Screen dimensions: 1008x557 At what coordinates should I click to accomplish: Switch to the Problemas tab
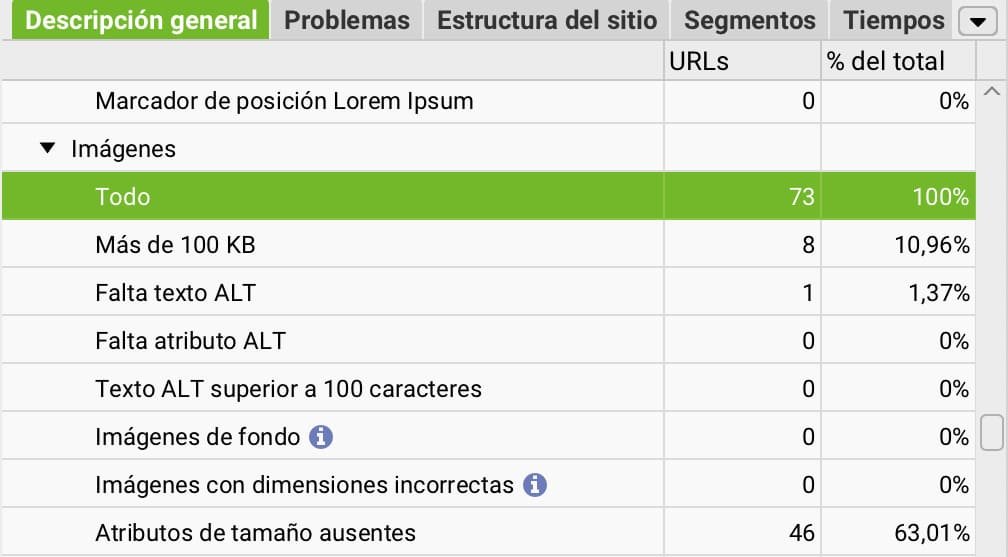tap(347, 20)
